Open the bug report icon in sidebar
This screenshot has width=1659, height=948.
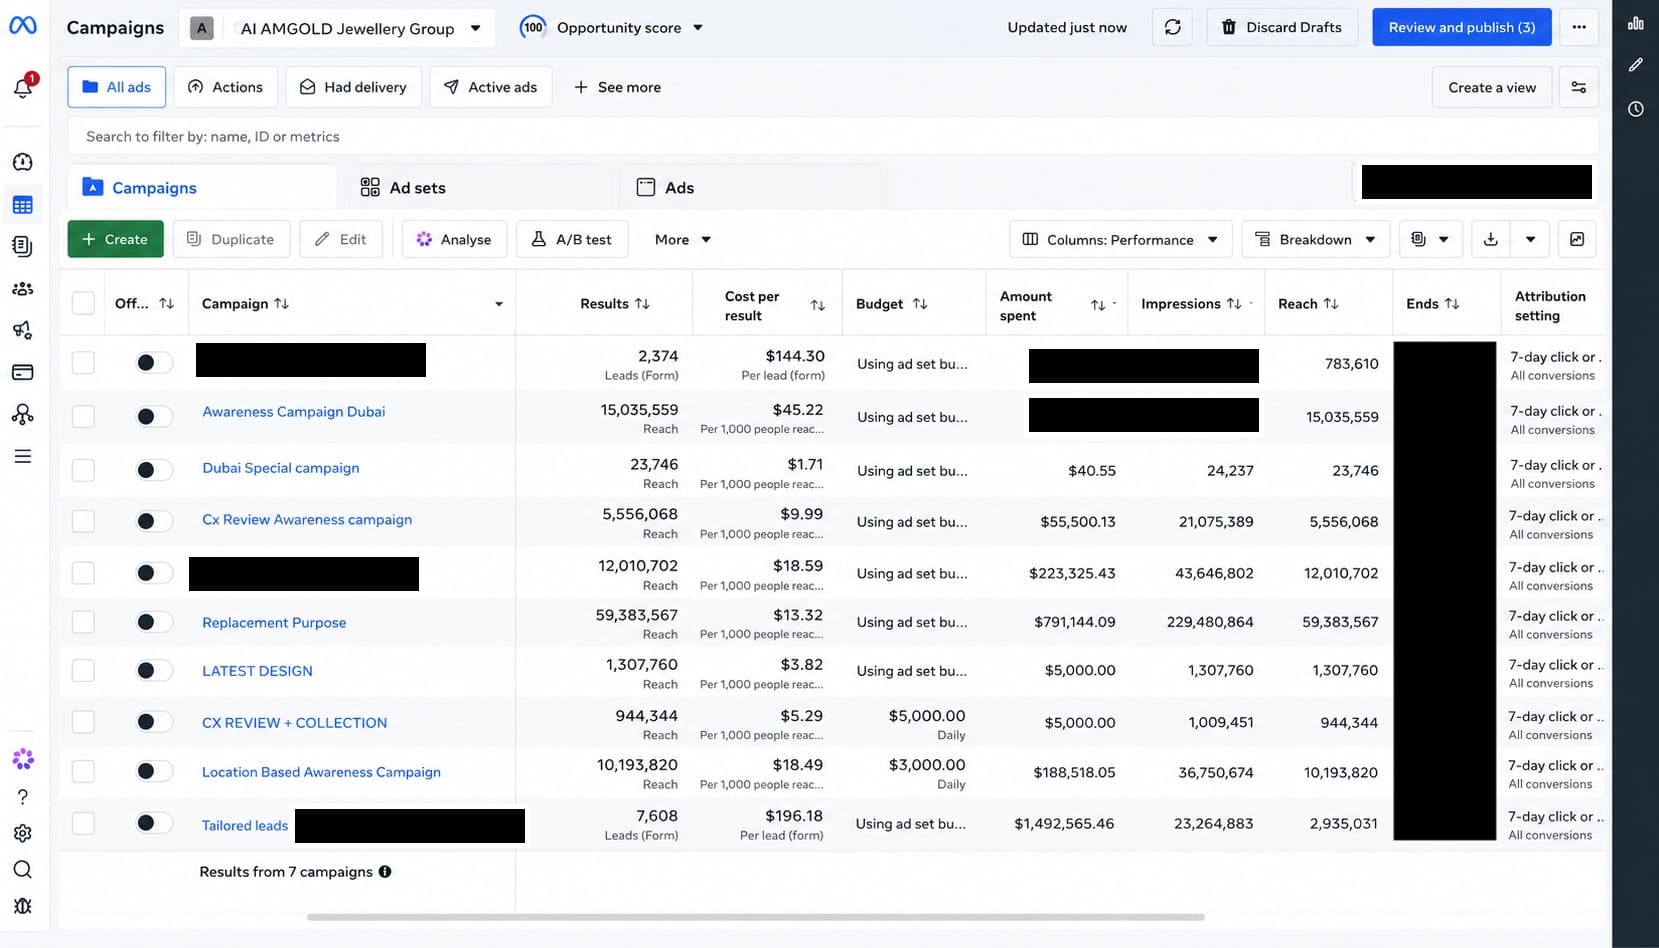tap(23, 906)
